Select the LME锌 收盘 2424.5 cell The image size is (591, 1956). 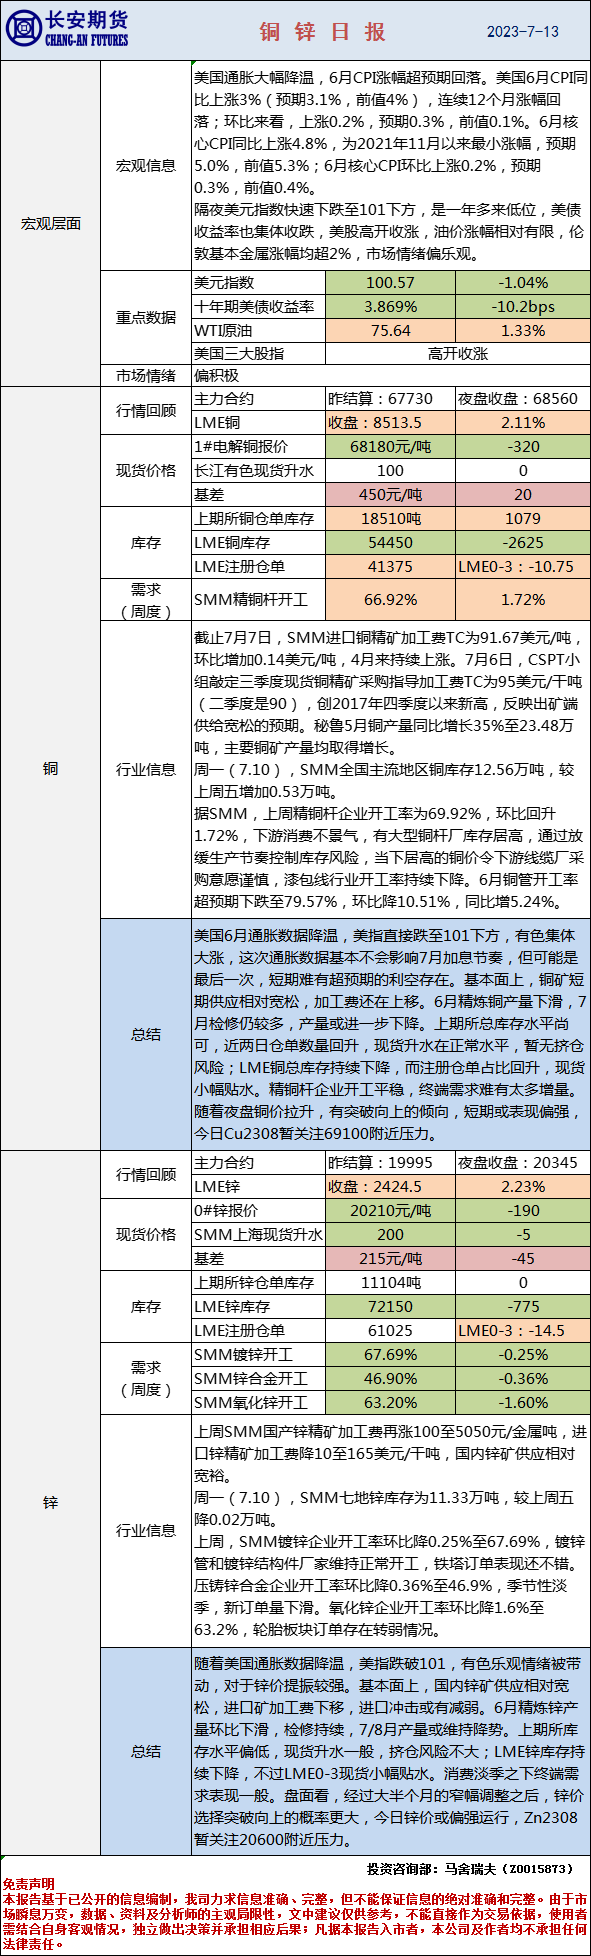click(x=390, y=1187)
